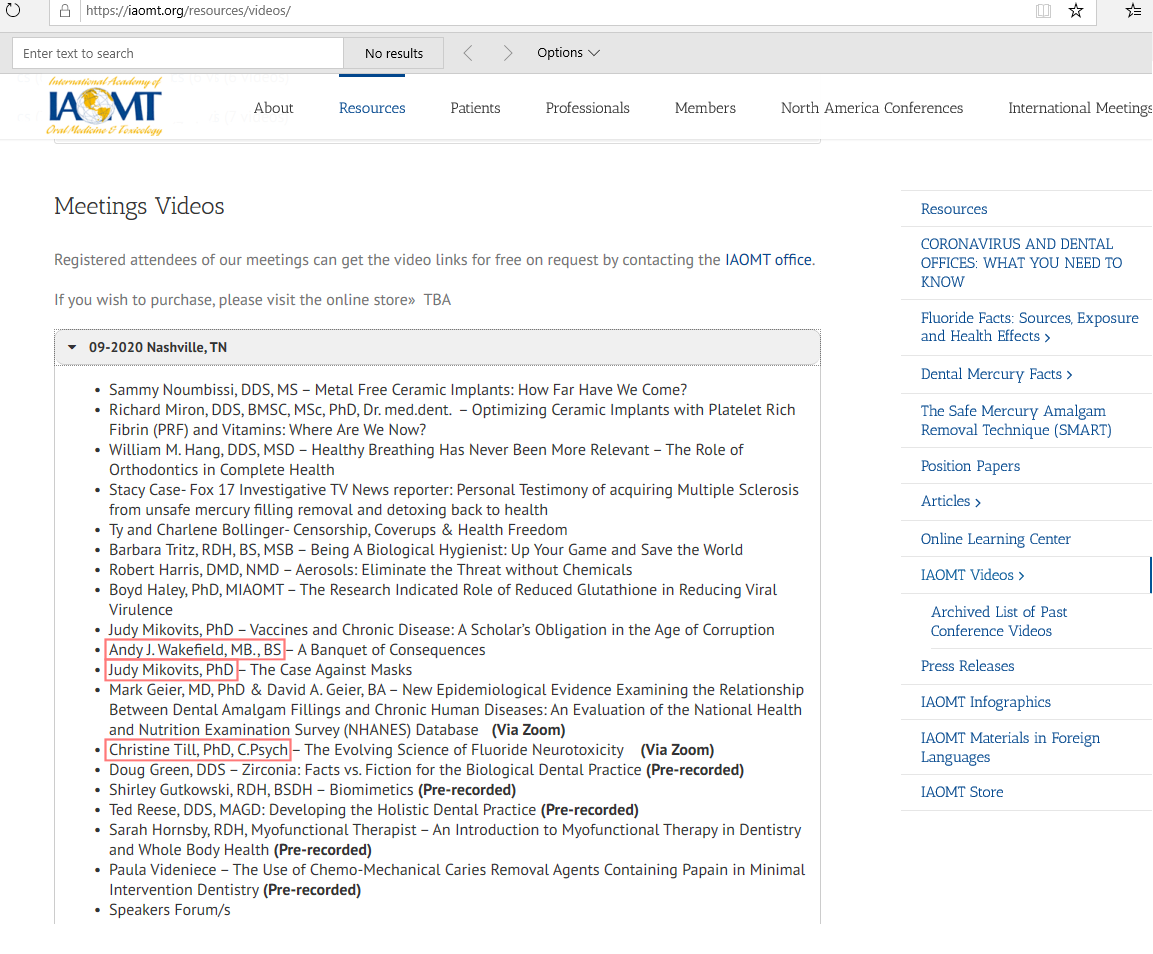The width and height of the screenshot is (1153, 954).
Task: Click the browser refresh icon
Action: click(x=13, y=10)
